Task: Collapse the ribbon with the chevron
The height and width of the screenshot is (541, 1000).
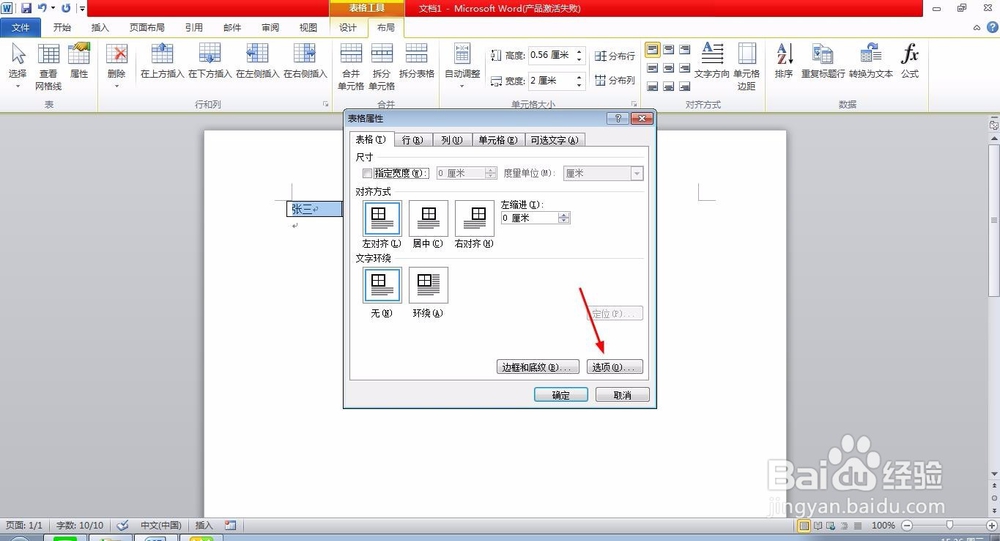Action: tap(976, 27)
